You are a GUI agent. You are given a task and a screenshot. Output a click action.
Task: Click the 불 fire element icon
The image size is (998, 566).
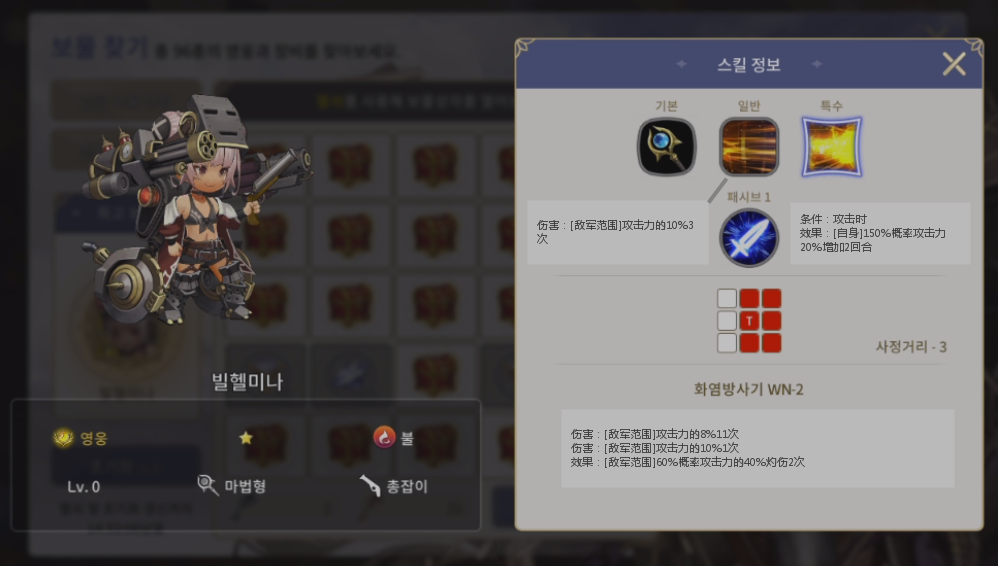point(384,437)
